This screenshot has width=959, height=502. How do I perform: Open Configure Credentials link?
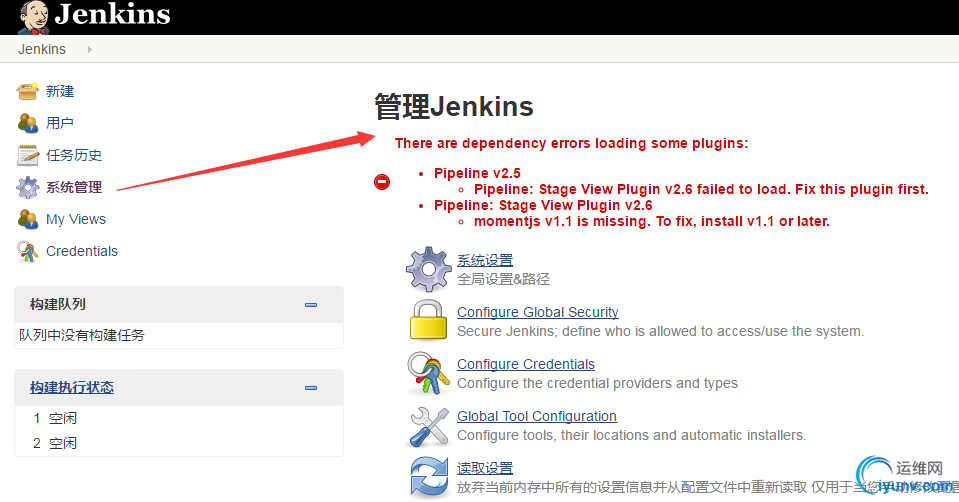[526, 364]
